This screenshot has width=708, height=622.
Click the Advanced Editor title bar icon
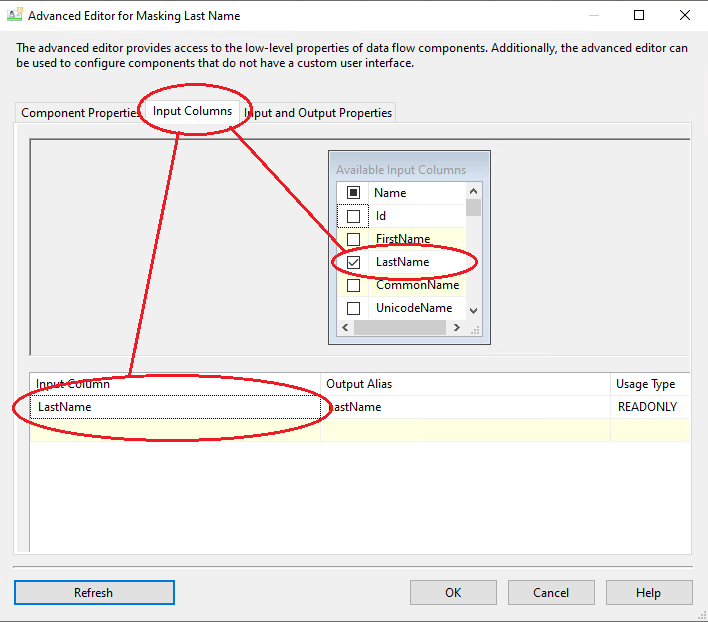tap(15, 16)
